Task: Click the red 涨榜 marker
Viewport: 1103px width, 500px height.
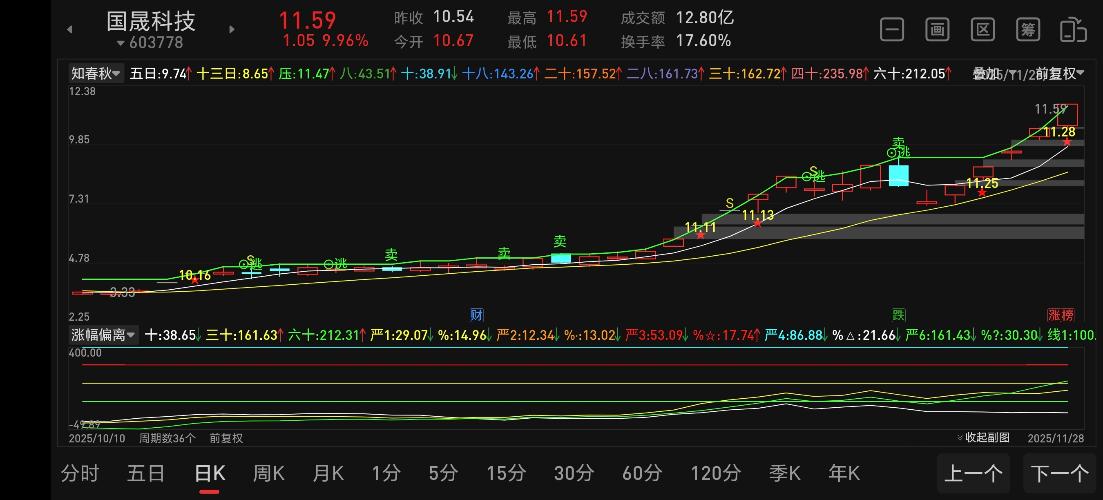Action: (1061, 315)
